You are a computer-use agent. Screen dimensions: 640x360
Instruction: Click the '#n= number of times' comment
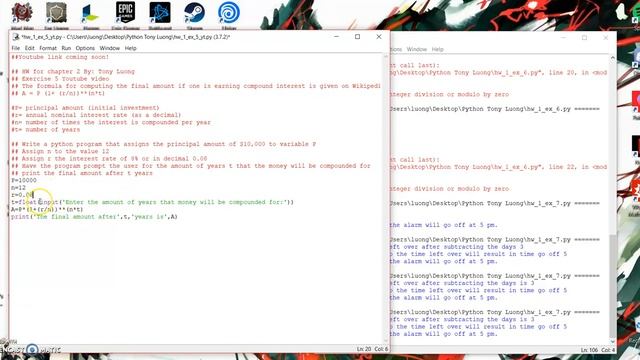pos(111,122)
